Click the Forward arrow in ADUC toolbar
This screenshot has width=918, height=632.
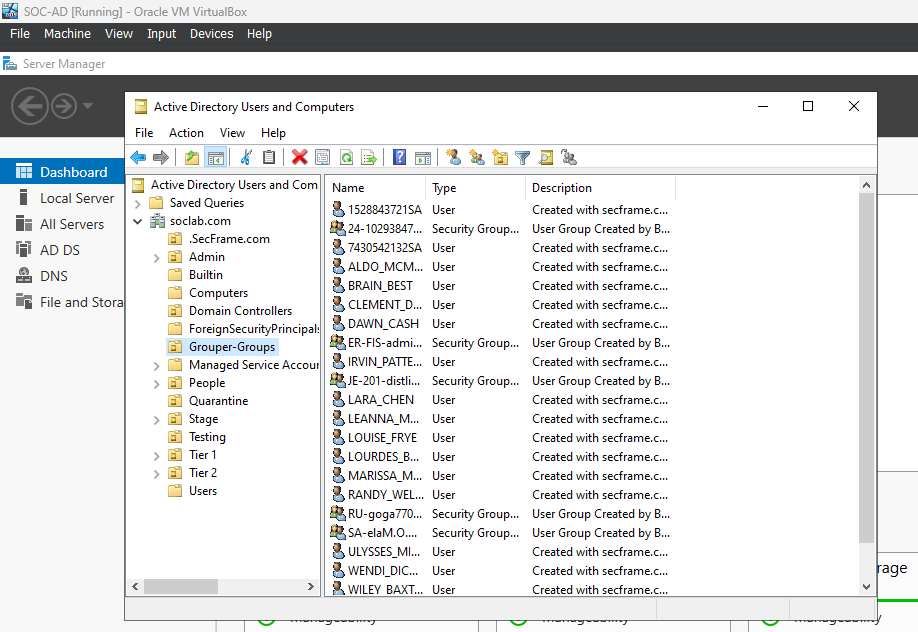[160, 157]
